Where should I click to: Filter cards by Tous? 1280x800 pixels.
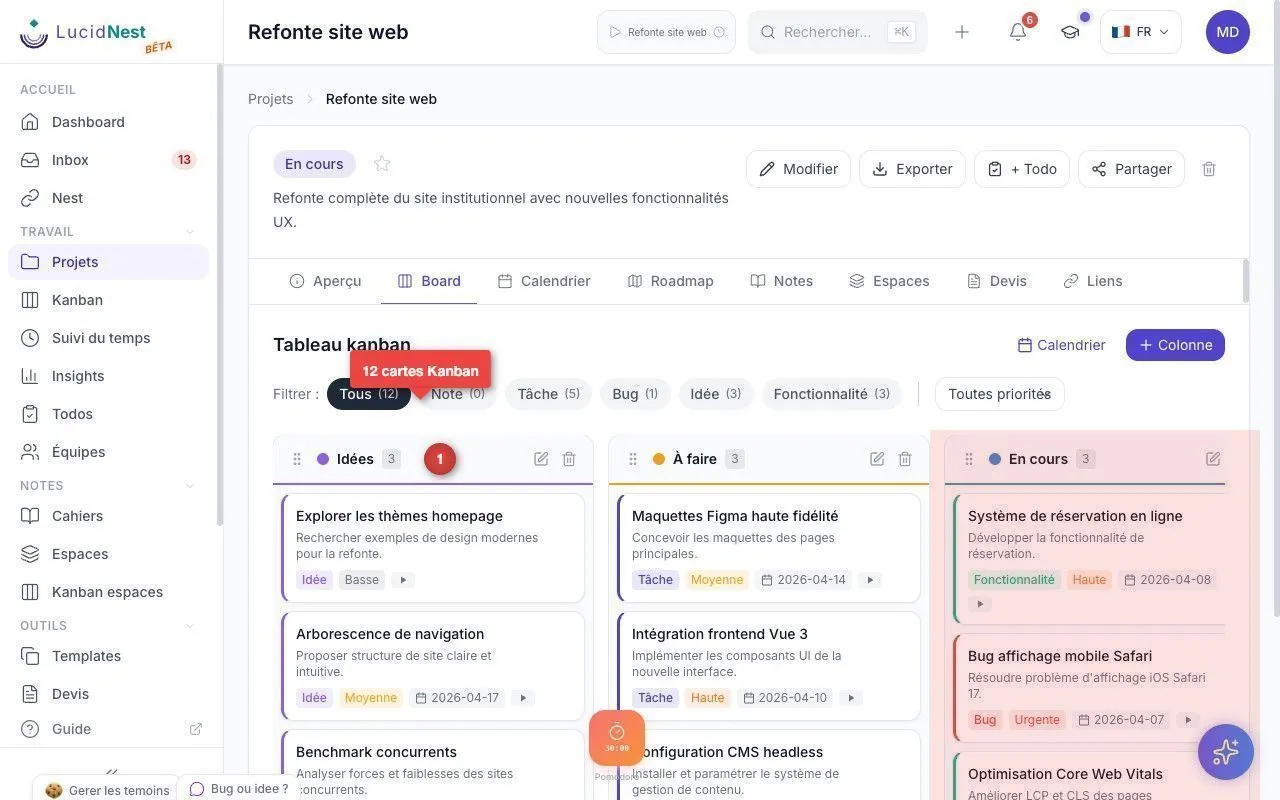click(x=369, y=394)
